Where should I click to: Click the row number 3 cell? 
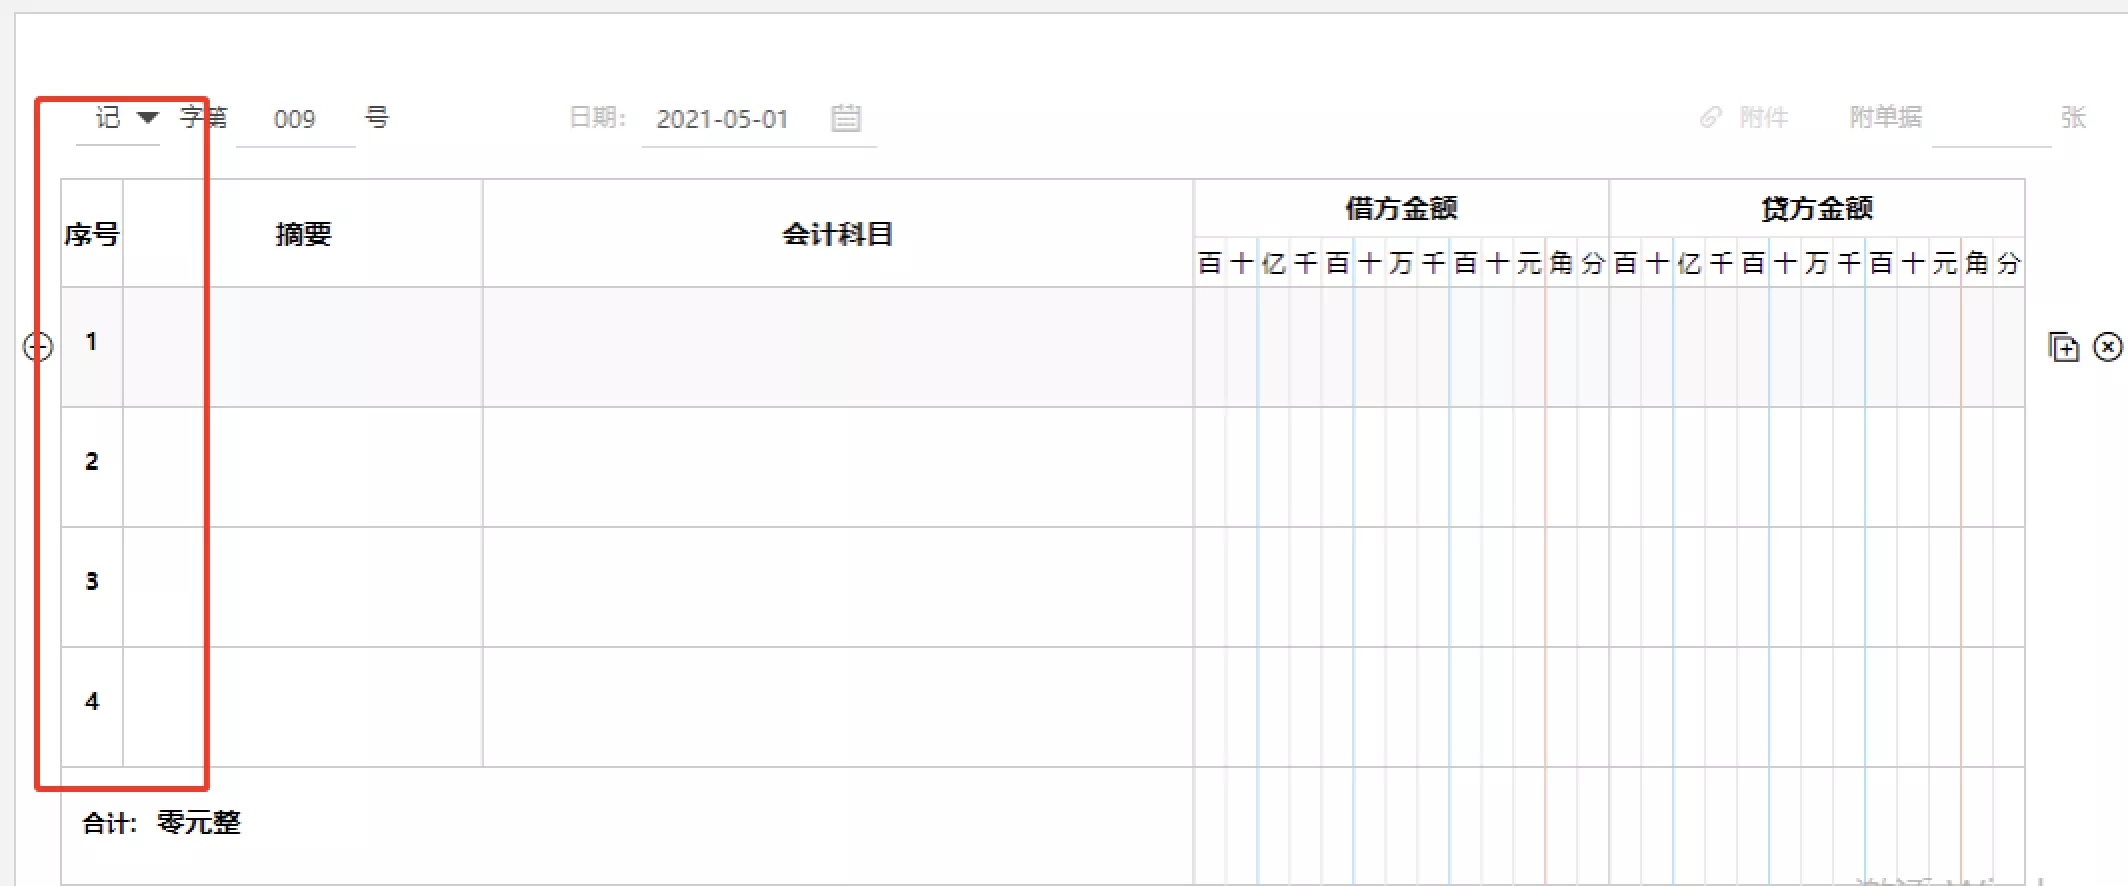coord(92,587)
